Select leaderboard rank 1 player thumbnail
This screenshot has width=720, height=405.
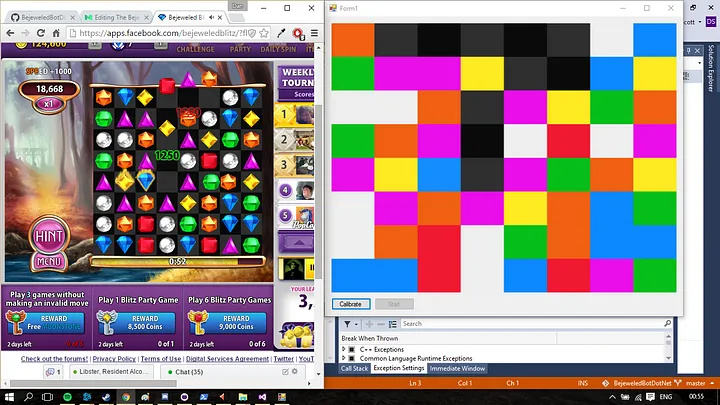tap(304, 115)
